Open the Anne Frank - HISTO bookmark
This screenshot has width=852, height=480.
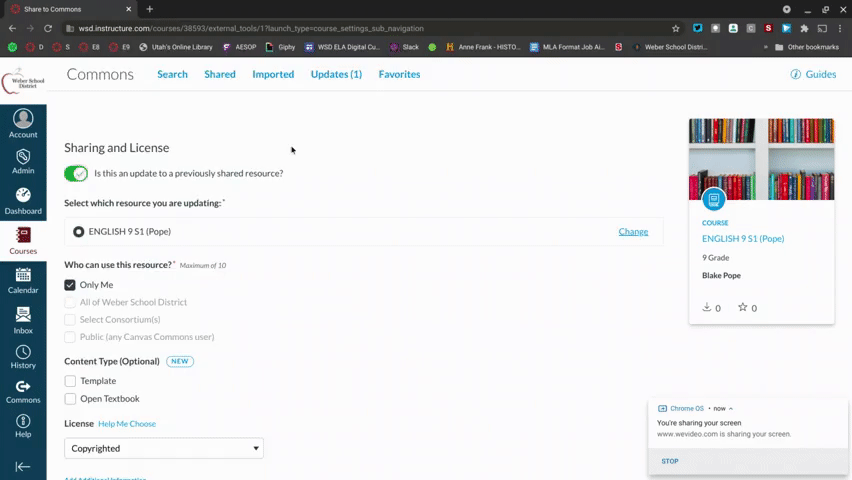[x=483, y=47]
